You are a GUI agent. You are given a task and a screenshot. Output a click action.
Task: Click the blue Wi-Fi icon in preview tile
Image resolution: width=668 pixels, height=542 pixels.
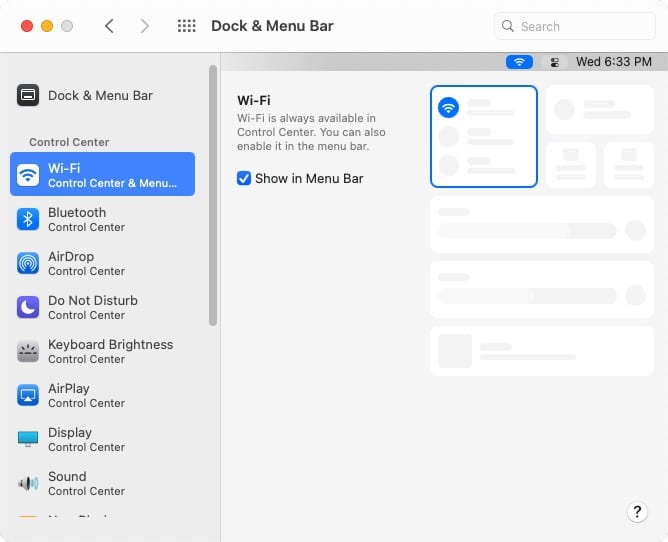tap(448, 107)
